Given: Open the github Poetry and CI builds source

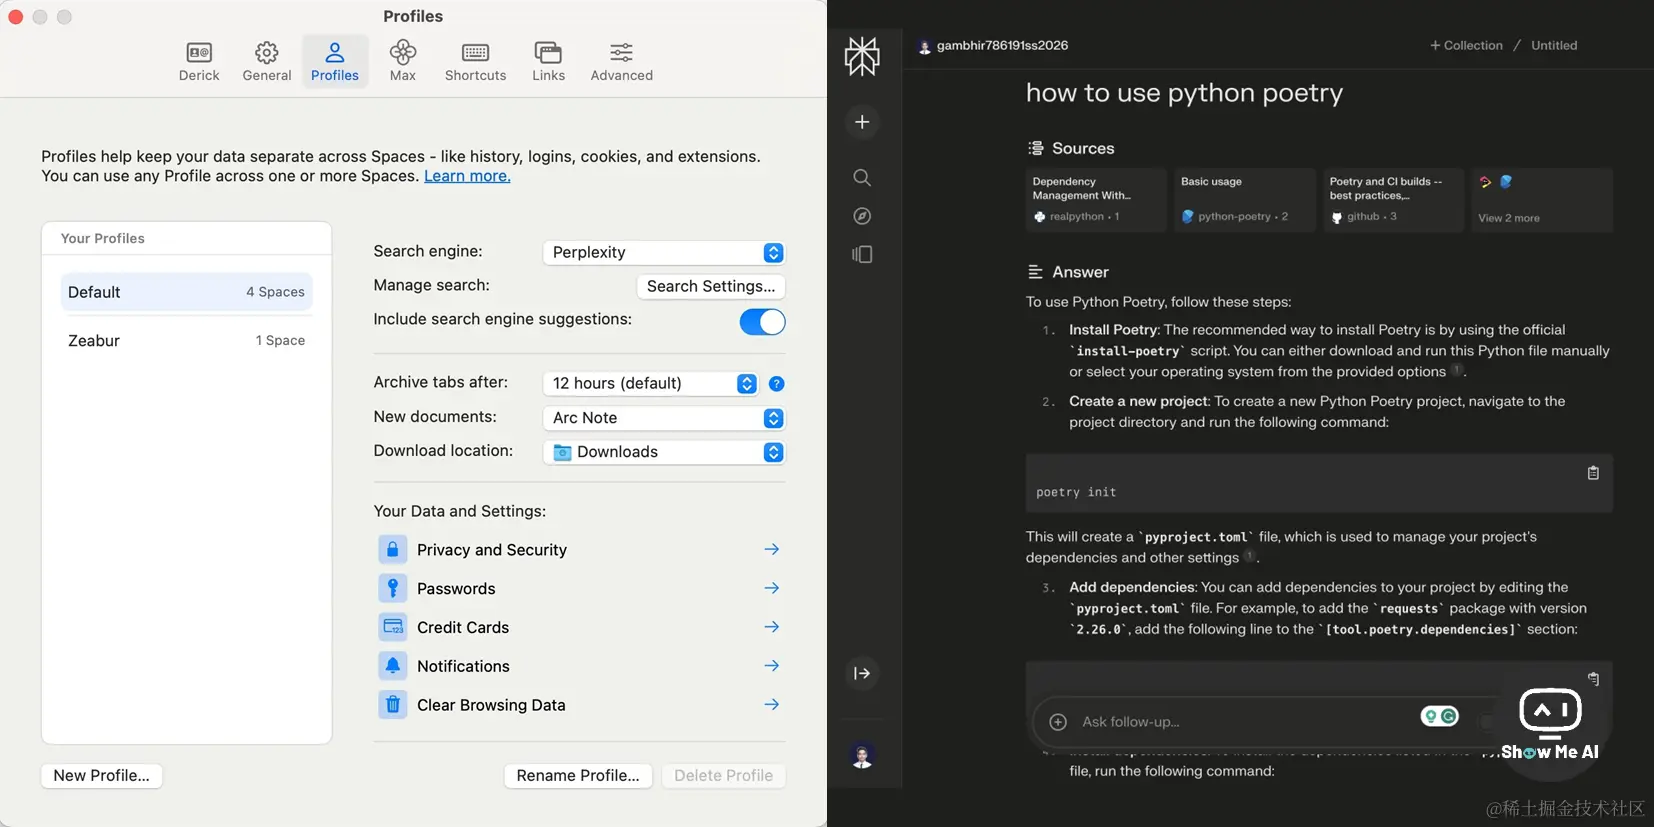Looking at the screenshot, I should (1393, 200).
